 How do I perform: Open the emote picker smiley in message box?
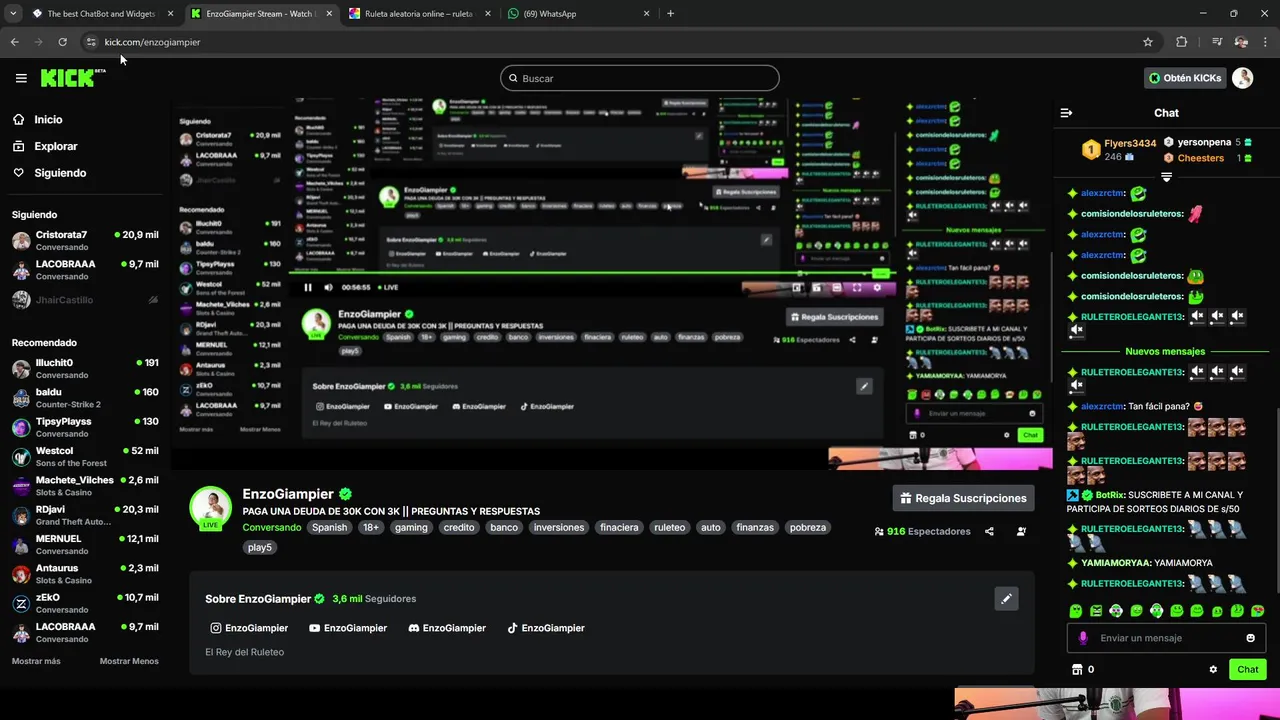1250,638
